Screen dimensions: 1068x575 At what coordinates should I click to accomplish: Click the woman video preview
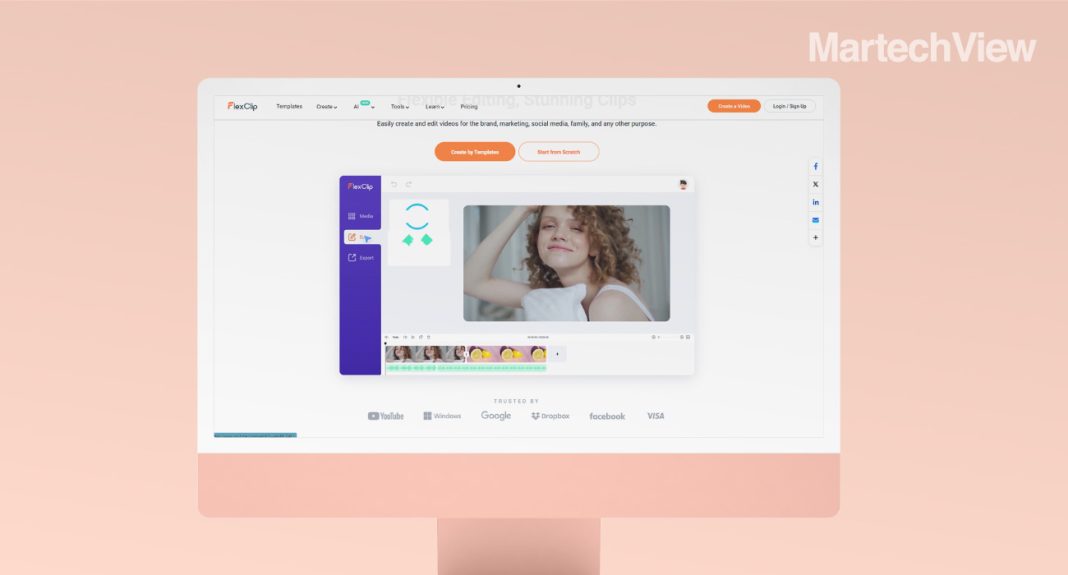coord(566,263)
